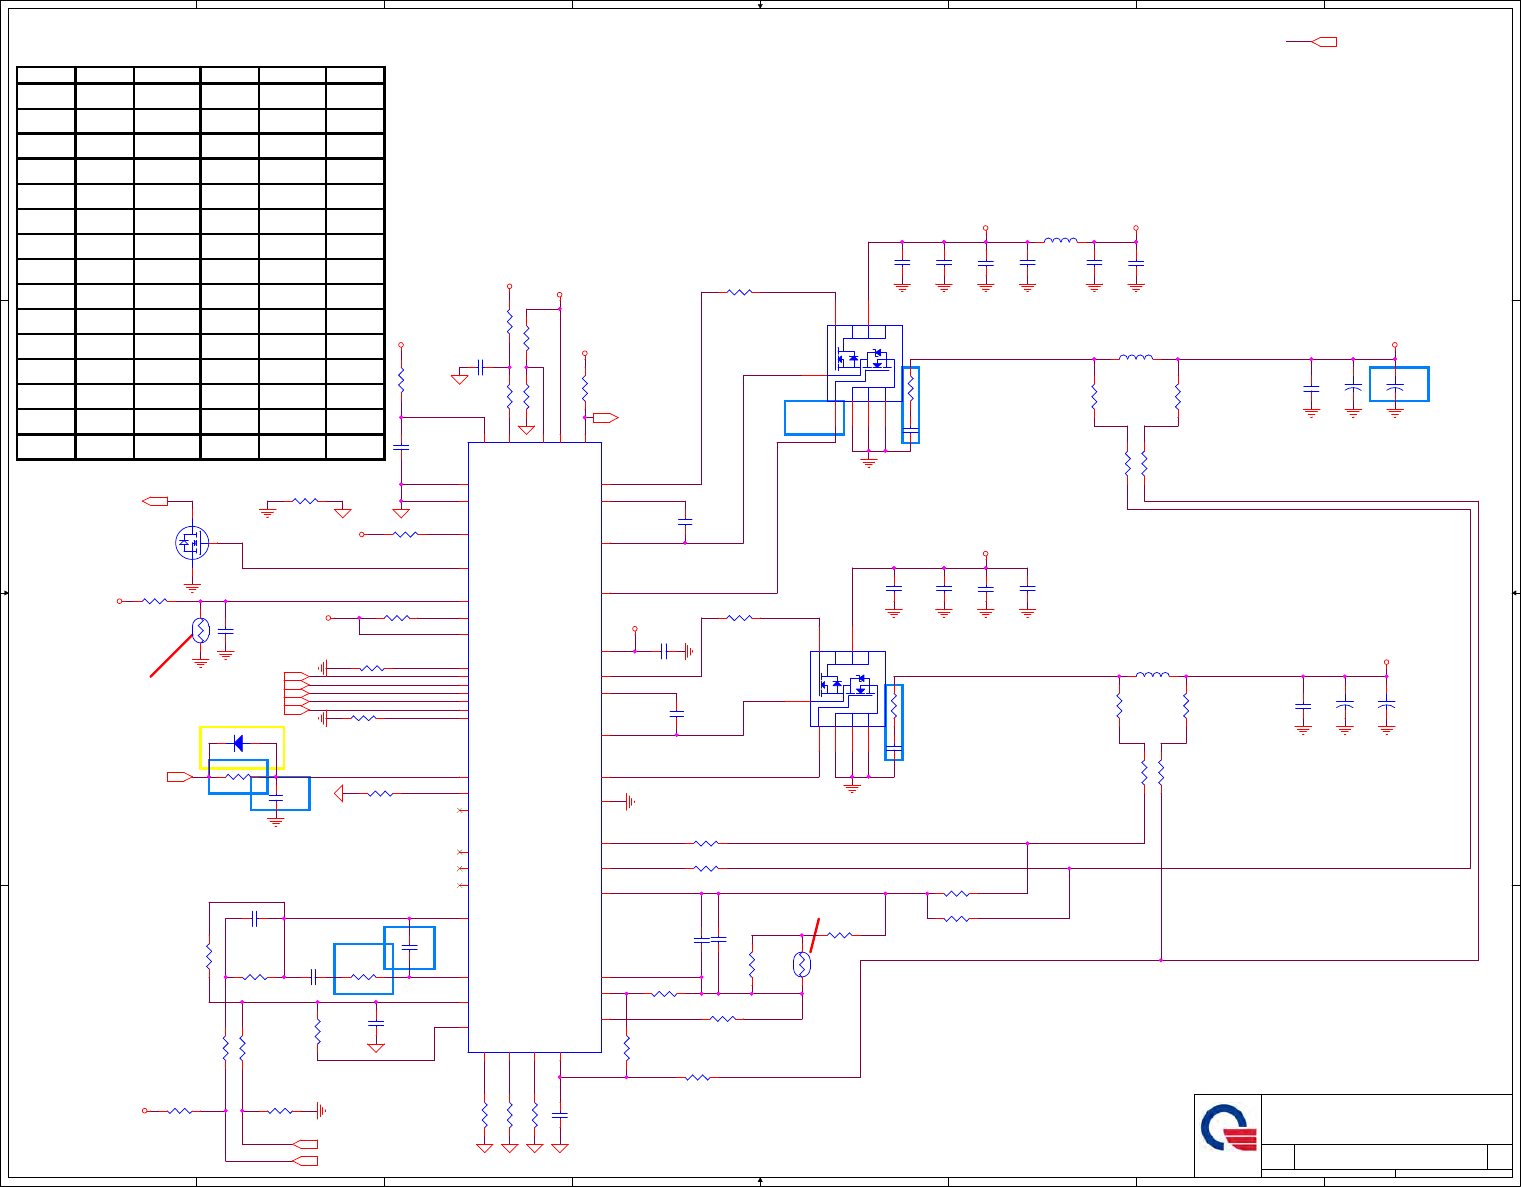Select the filled blue diode symbol
This screenshot has width=1521, height=1187.
tap(237, 743)
